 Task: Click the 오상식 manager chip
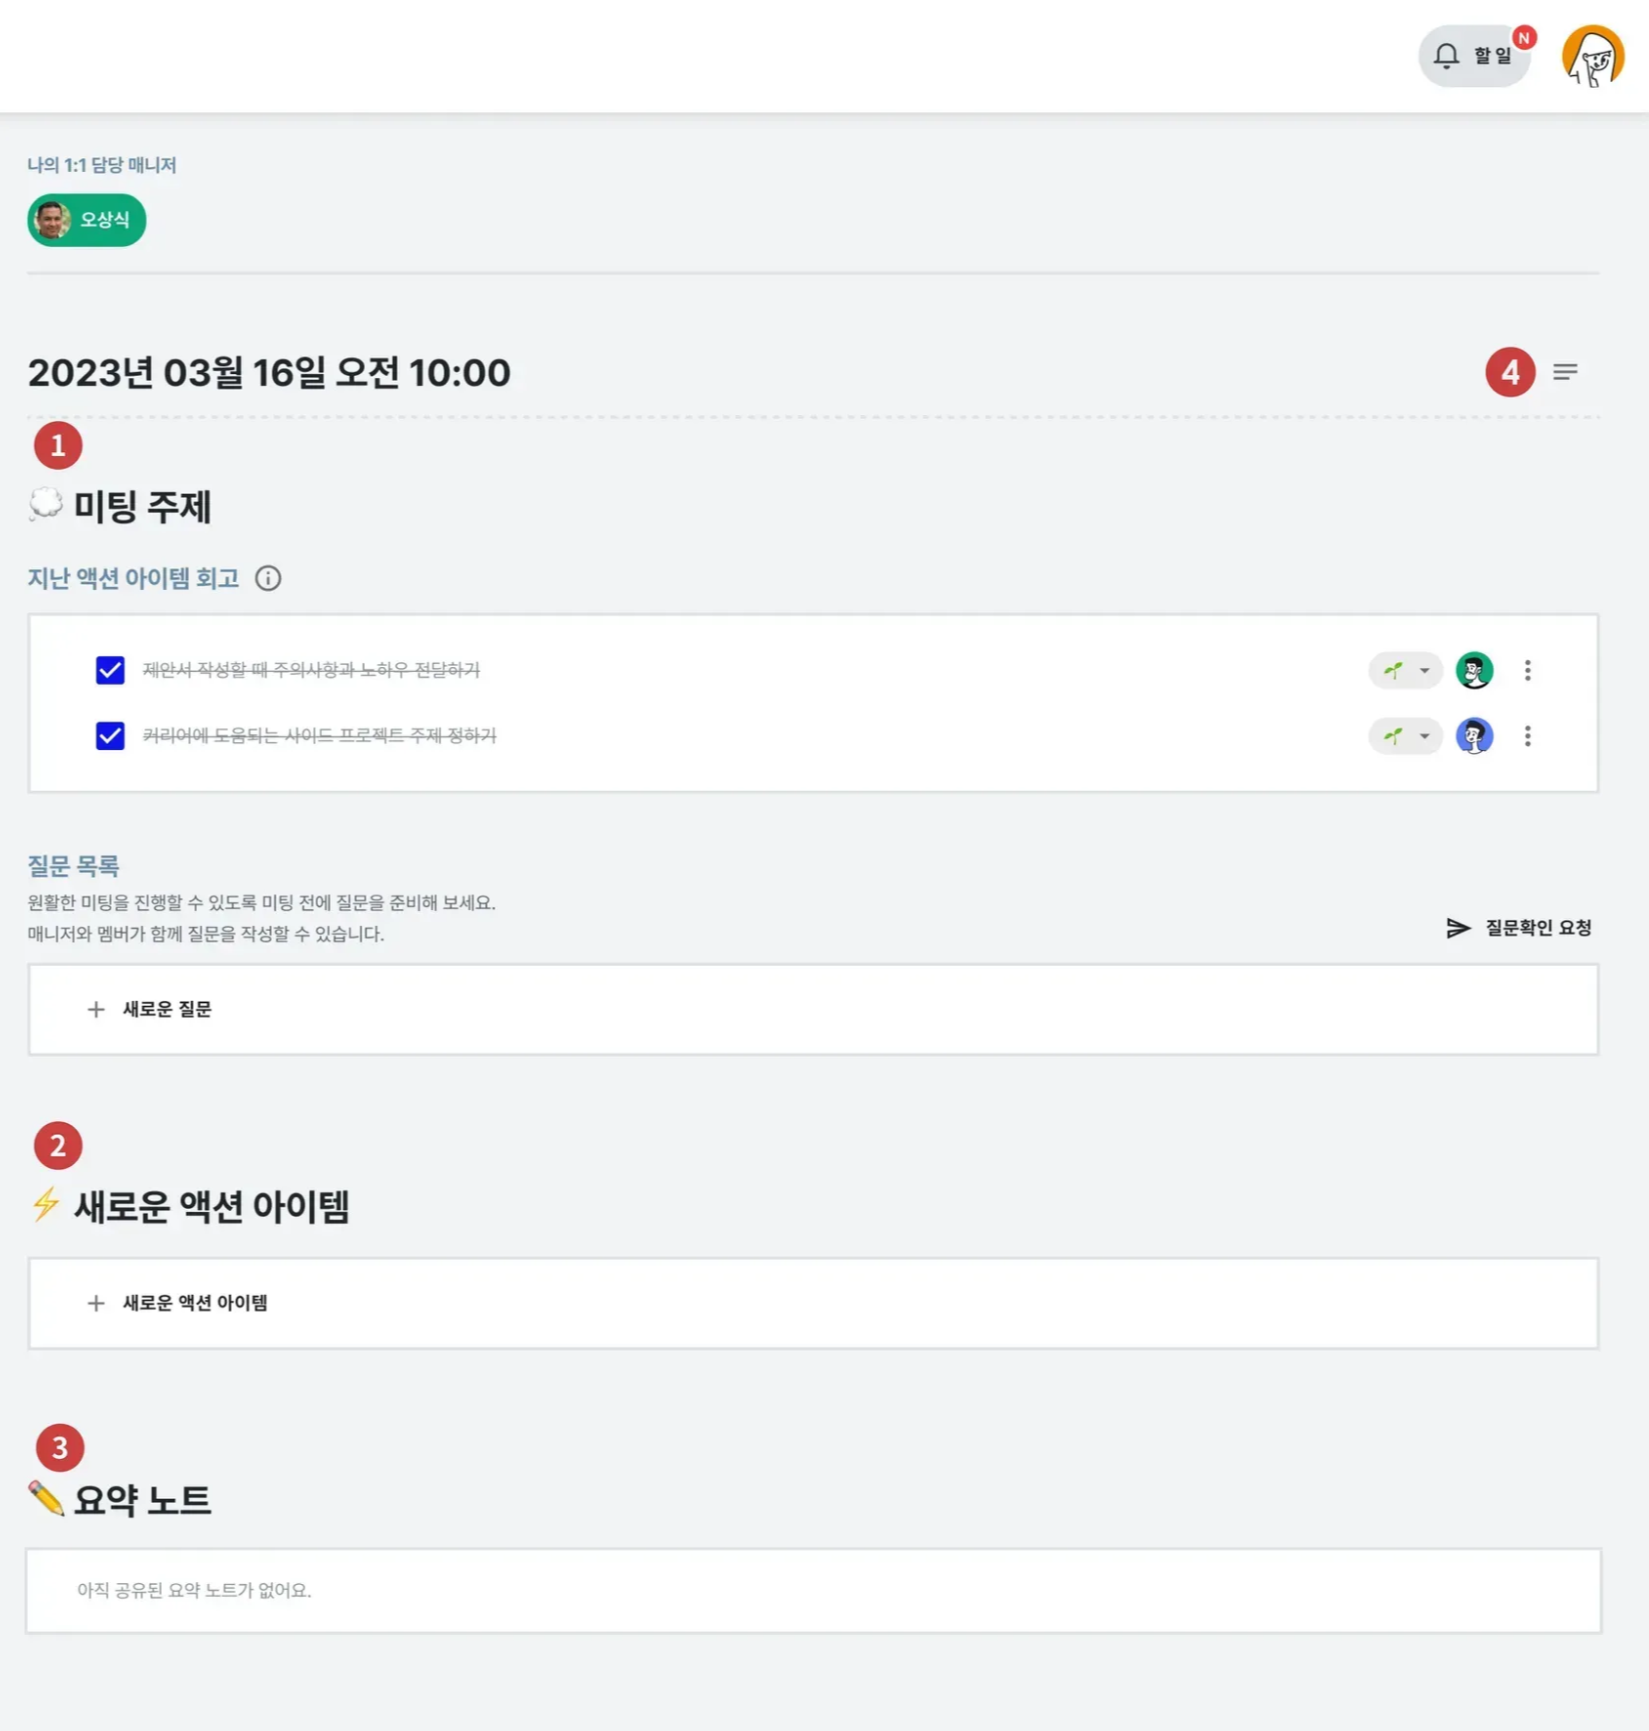(x=87, y=220)
